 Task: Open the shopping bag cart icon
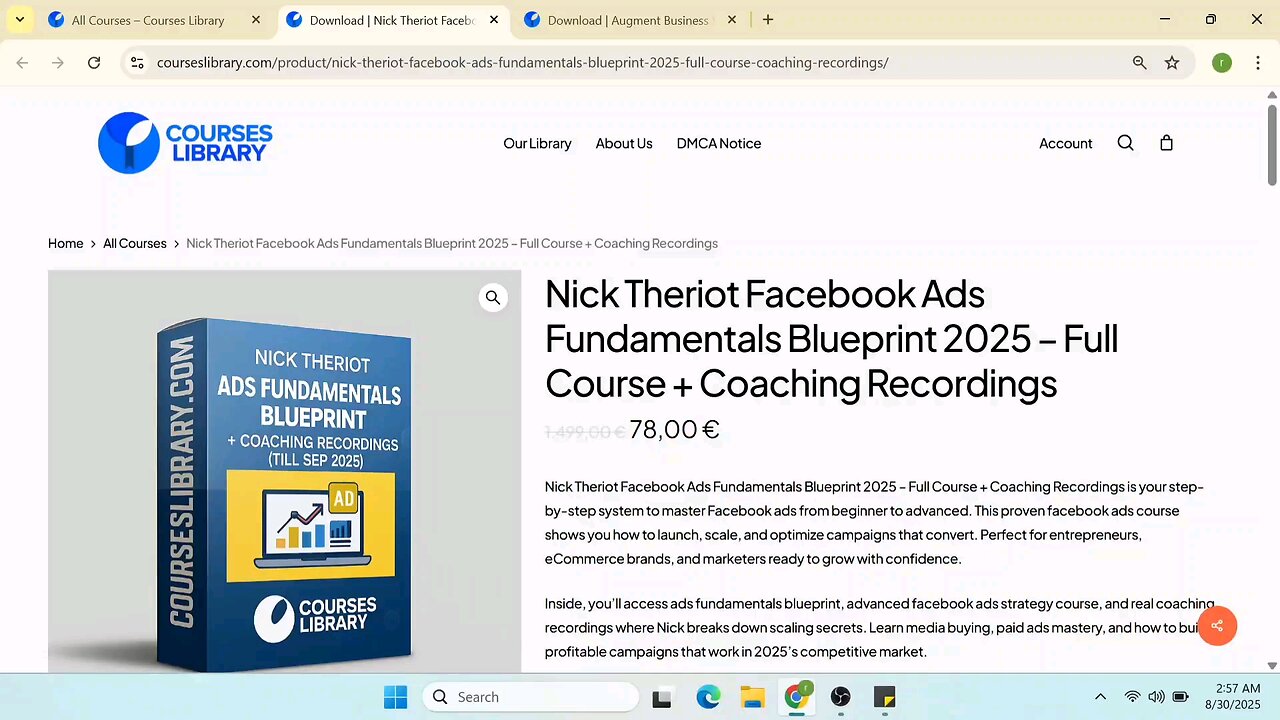click(x=1166, y=143)
